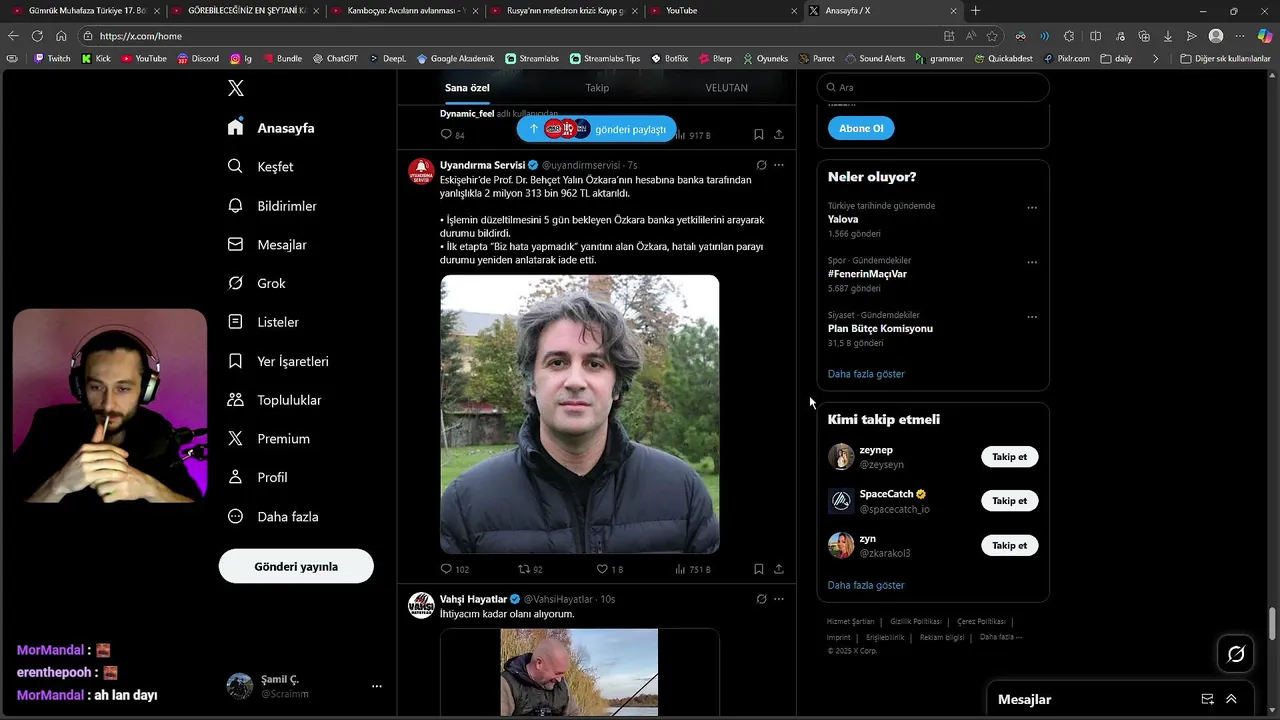This screenshot has width=1280, height=720.
Task: Click Gönderi yayınla button
Action: point(296,566)
